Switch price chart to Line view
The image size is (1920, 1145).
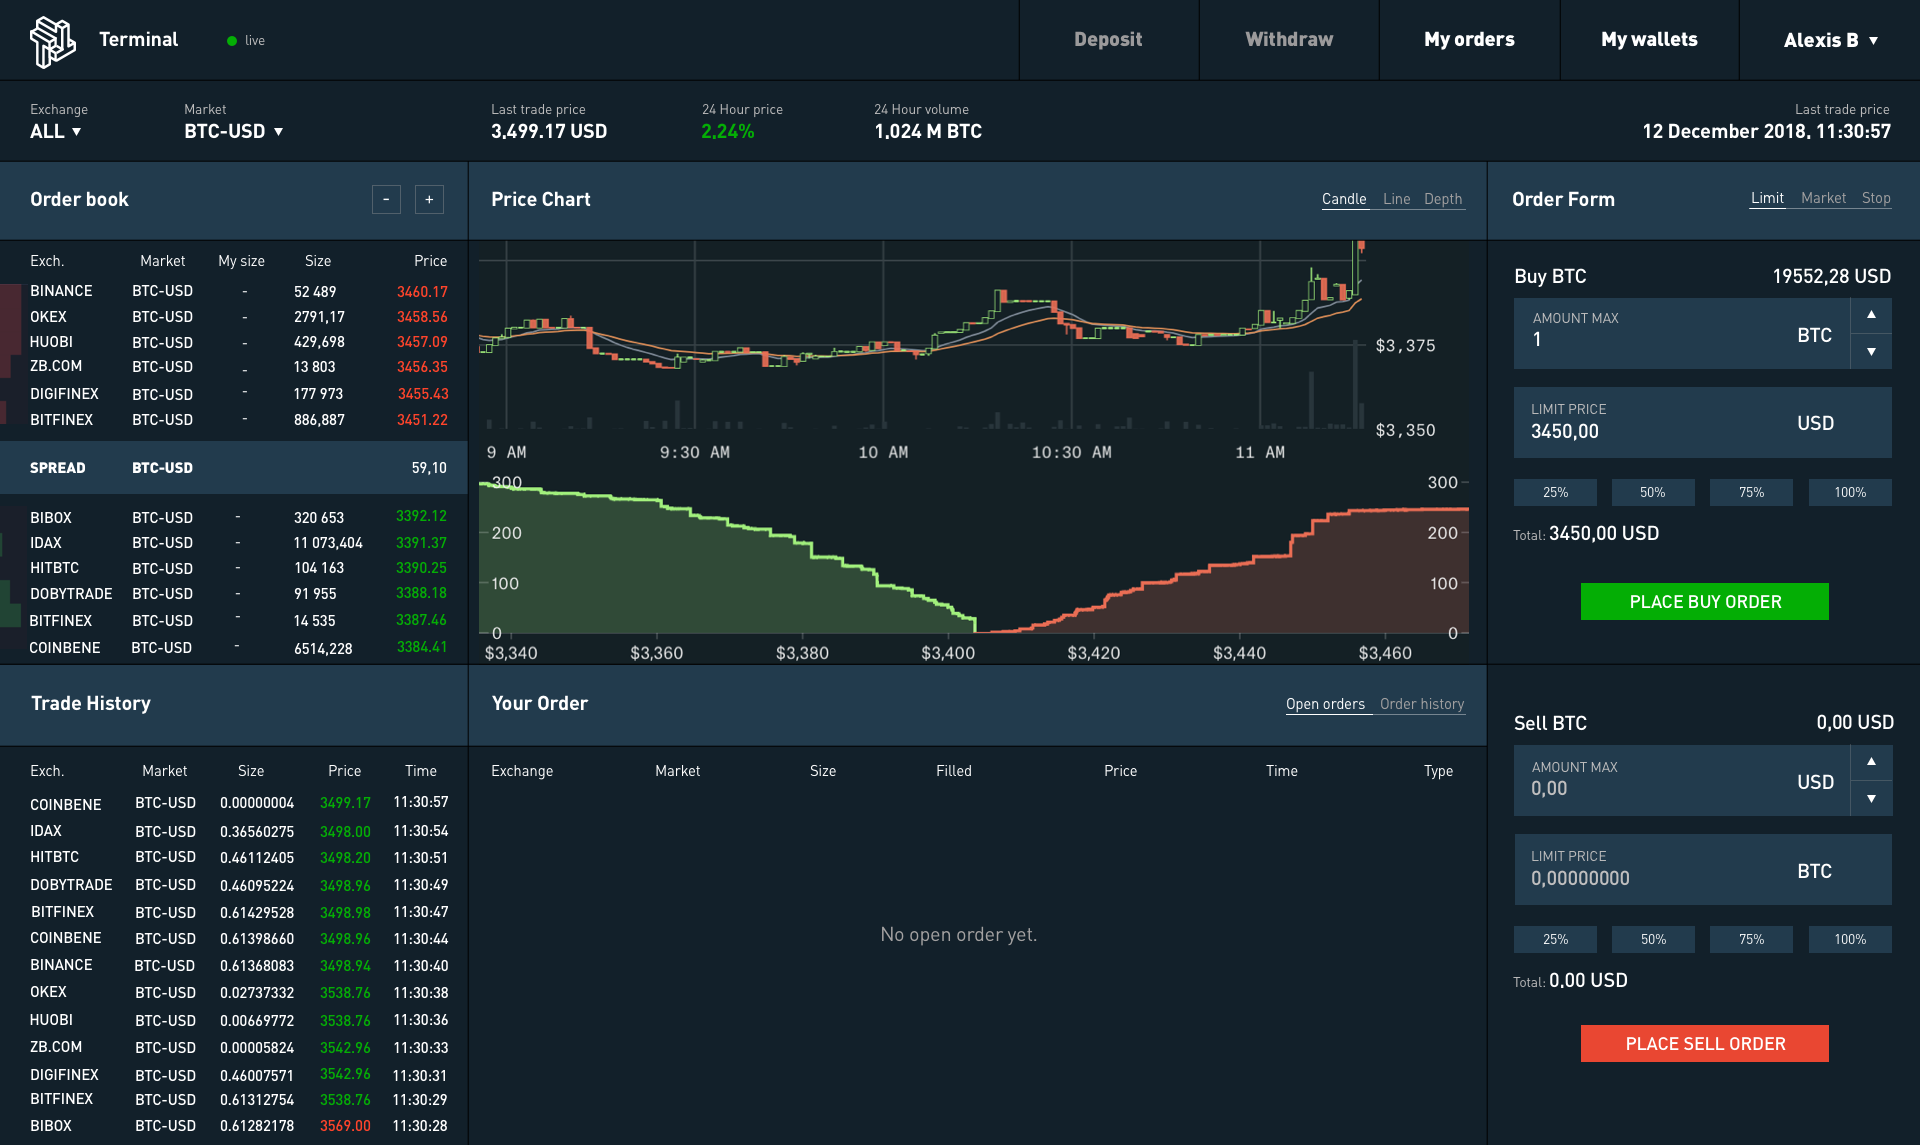pyautogui.click(x=1396, y=199)
